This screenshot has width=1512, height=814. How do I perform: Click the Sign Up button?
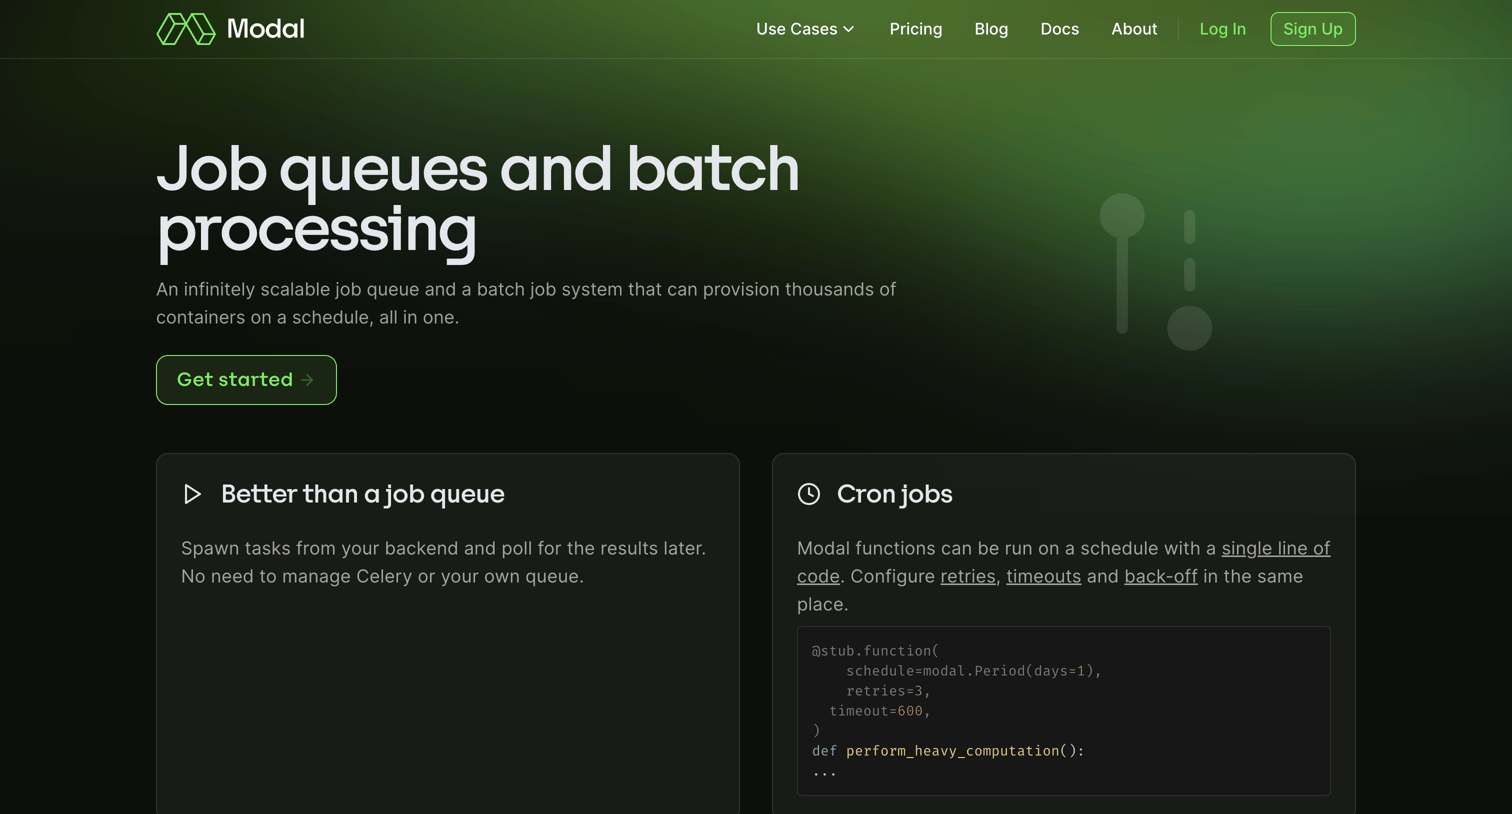point(1312,29)
